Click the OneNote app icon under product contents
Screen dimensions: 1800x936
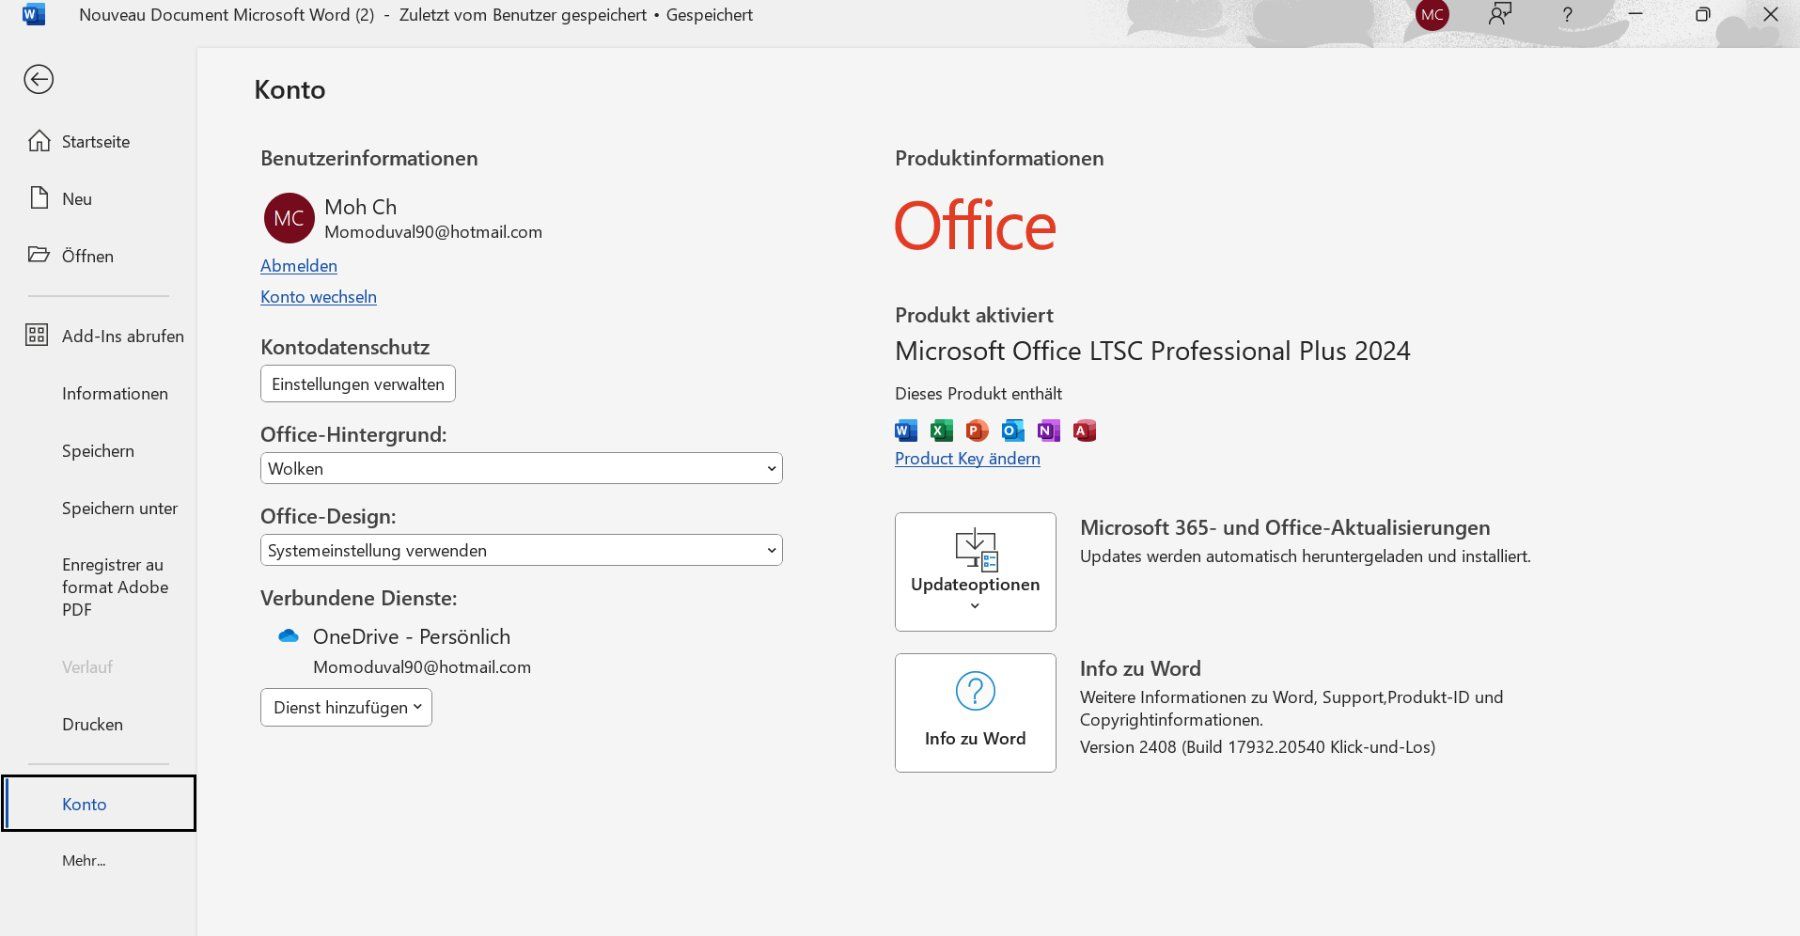point(1048,431)
